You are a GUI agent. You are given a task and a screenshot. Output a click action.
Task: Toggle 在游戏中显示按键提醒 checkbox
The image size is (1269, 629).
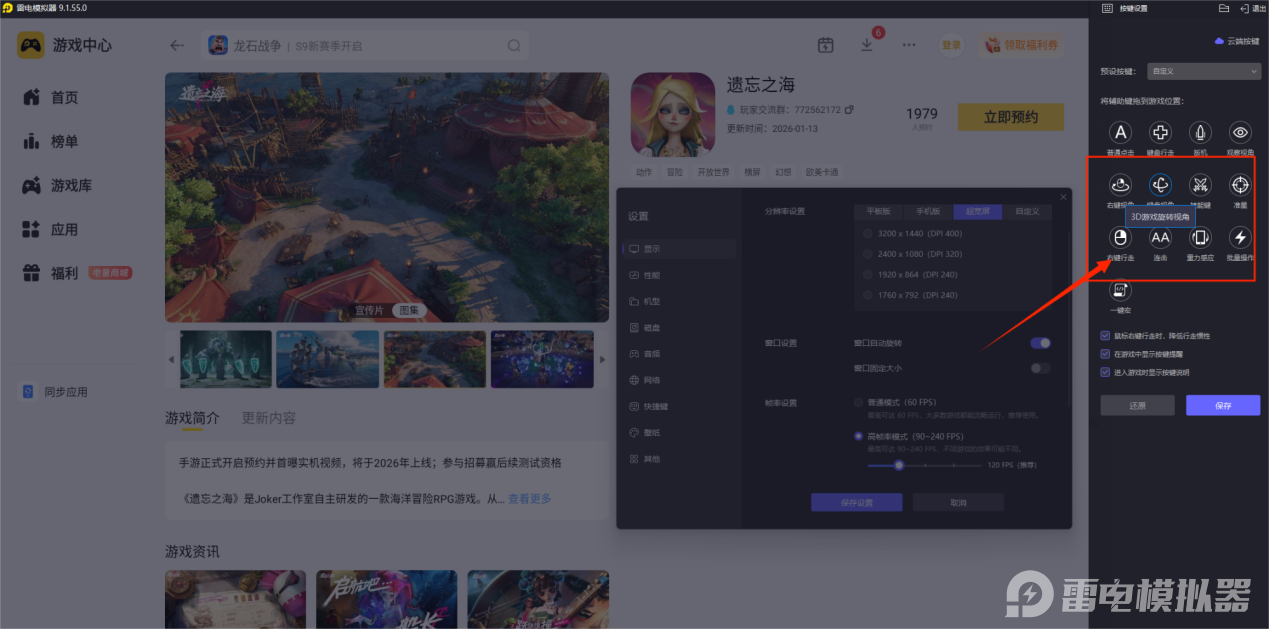[x=1104, y=354]
